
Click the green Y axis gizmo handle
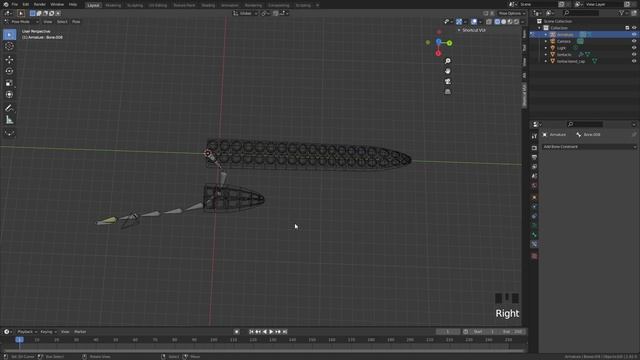pos(449,43)
